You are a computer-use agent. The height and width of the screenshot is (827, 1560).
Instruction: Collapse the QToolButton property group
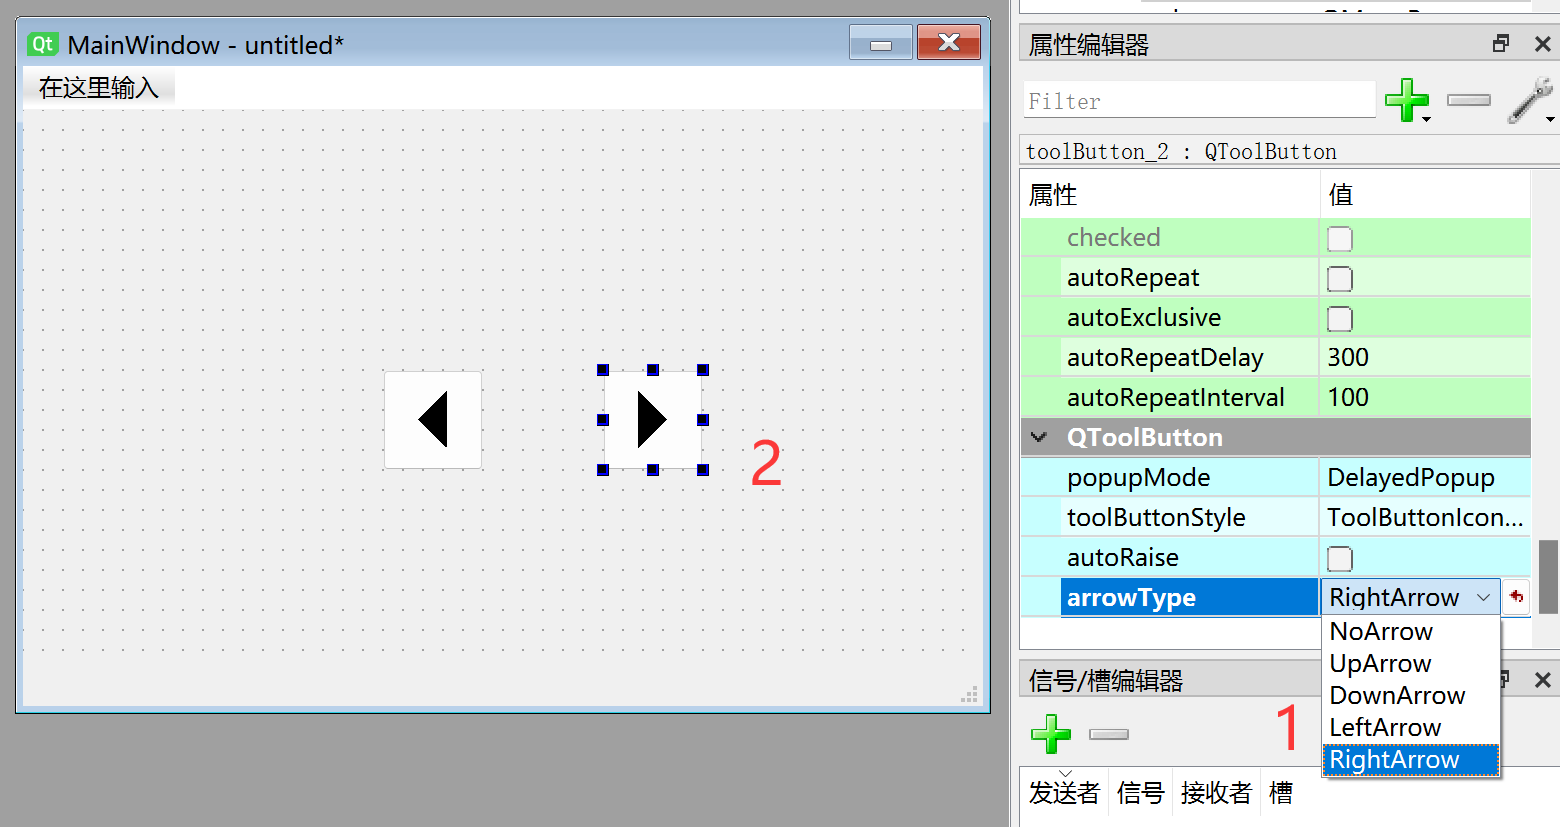(1039, 437)
